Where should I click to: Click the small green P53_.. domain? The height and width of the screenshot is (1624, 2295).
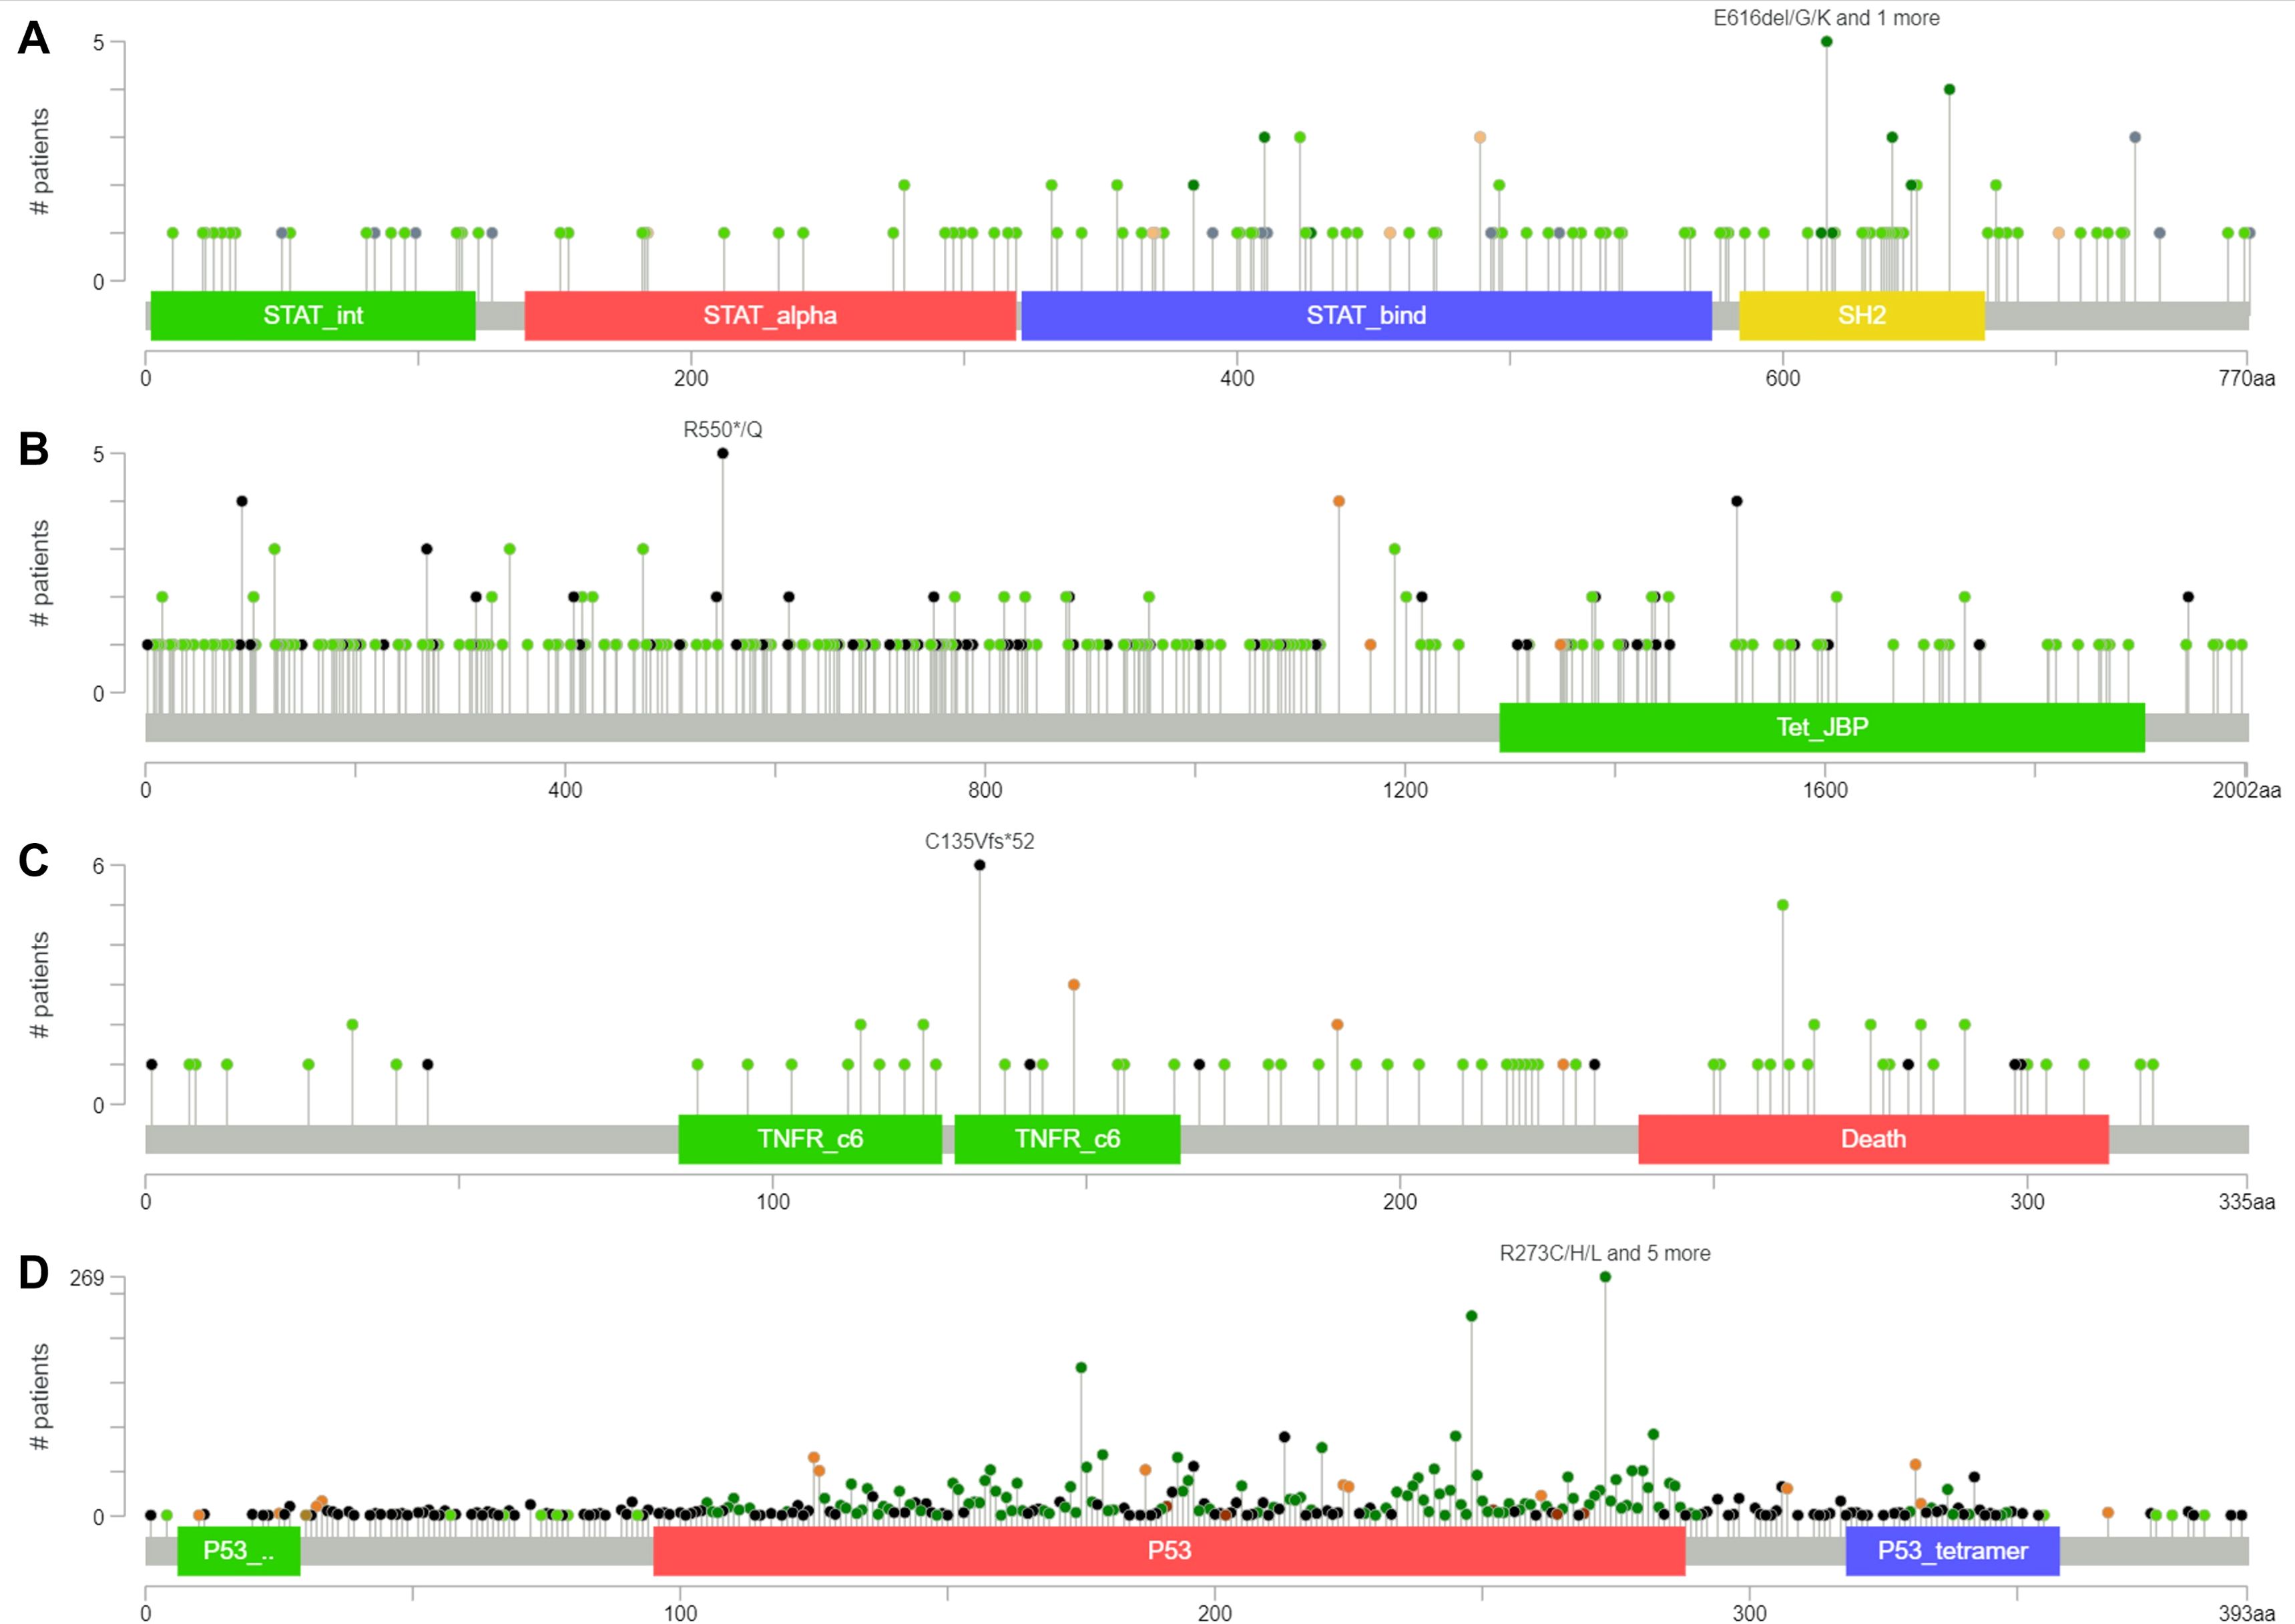pos(239,1551)
